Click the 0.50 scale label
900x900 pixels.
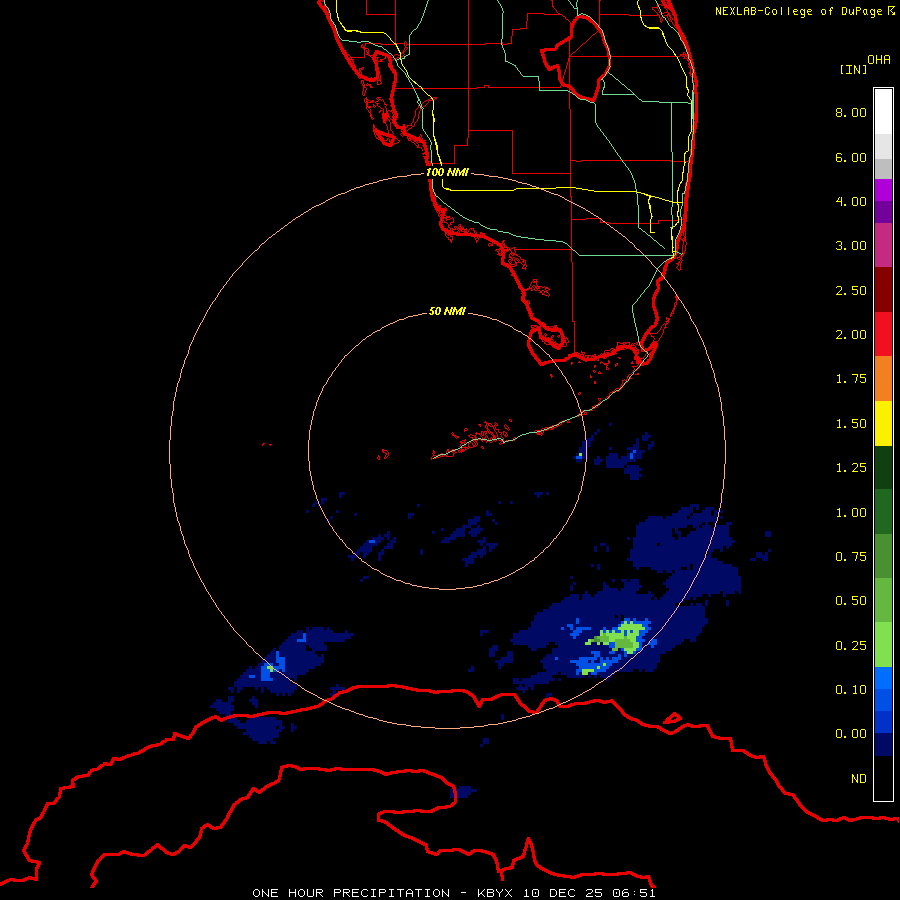tap(851, 601)
